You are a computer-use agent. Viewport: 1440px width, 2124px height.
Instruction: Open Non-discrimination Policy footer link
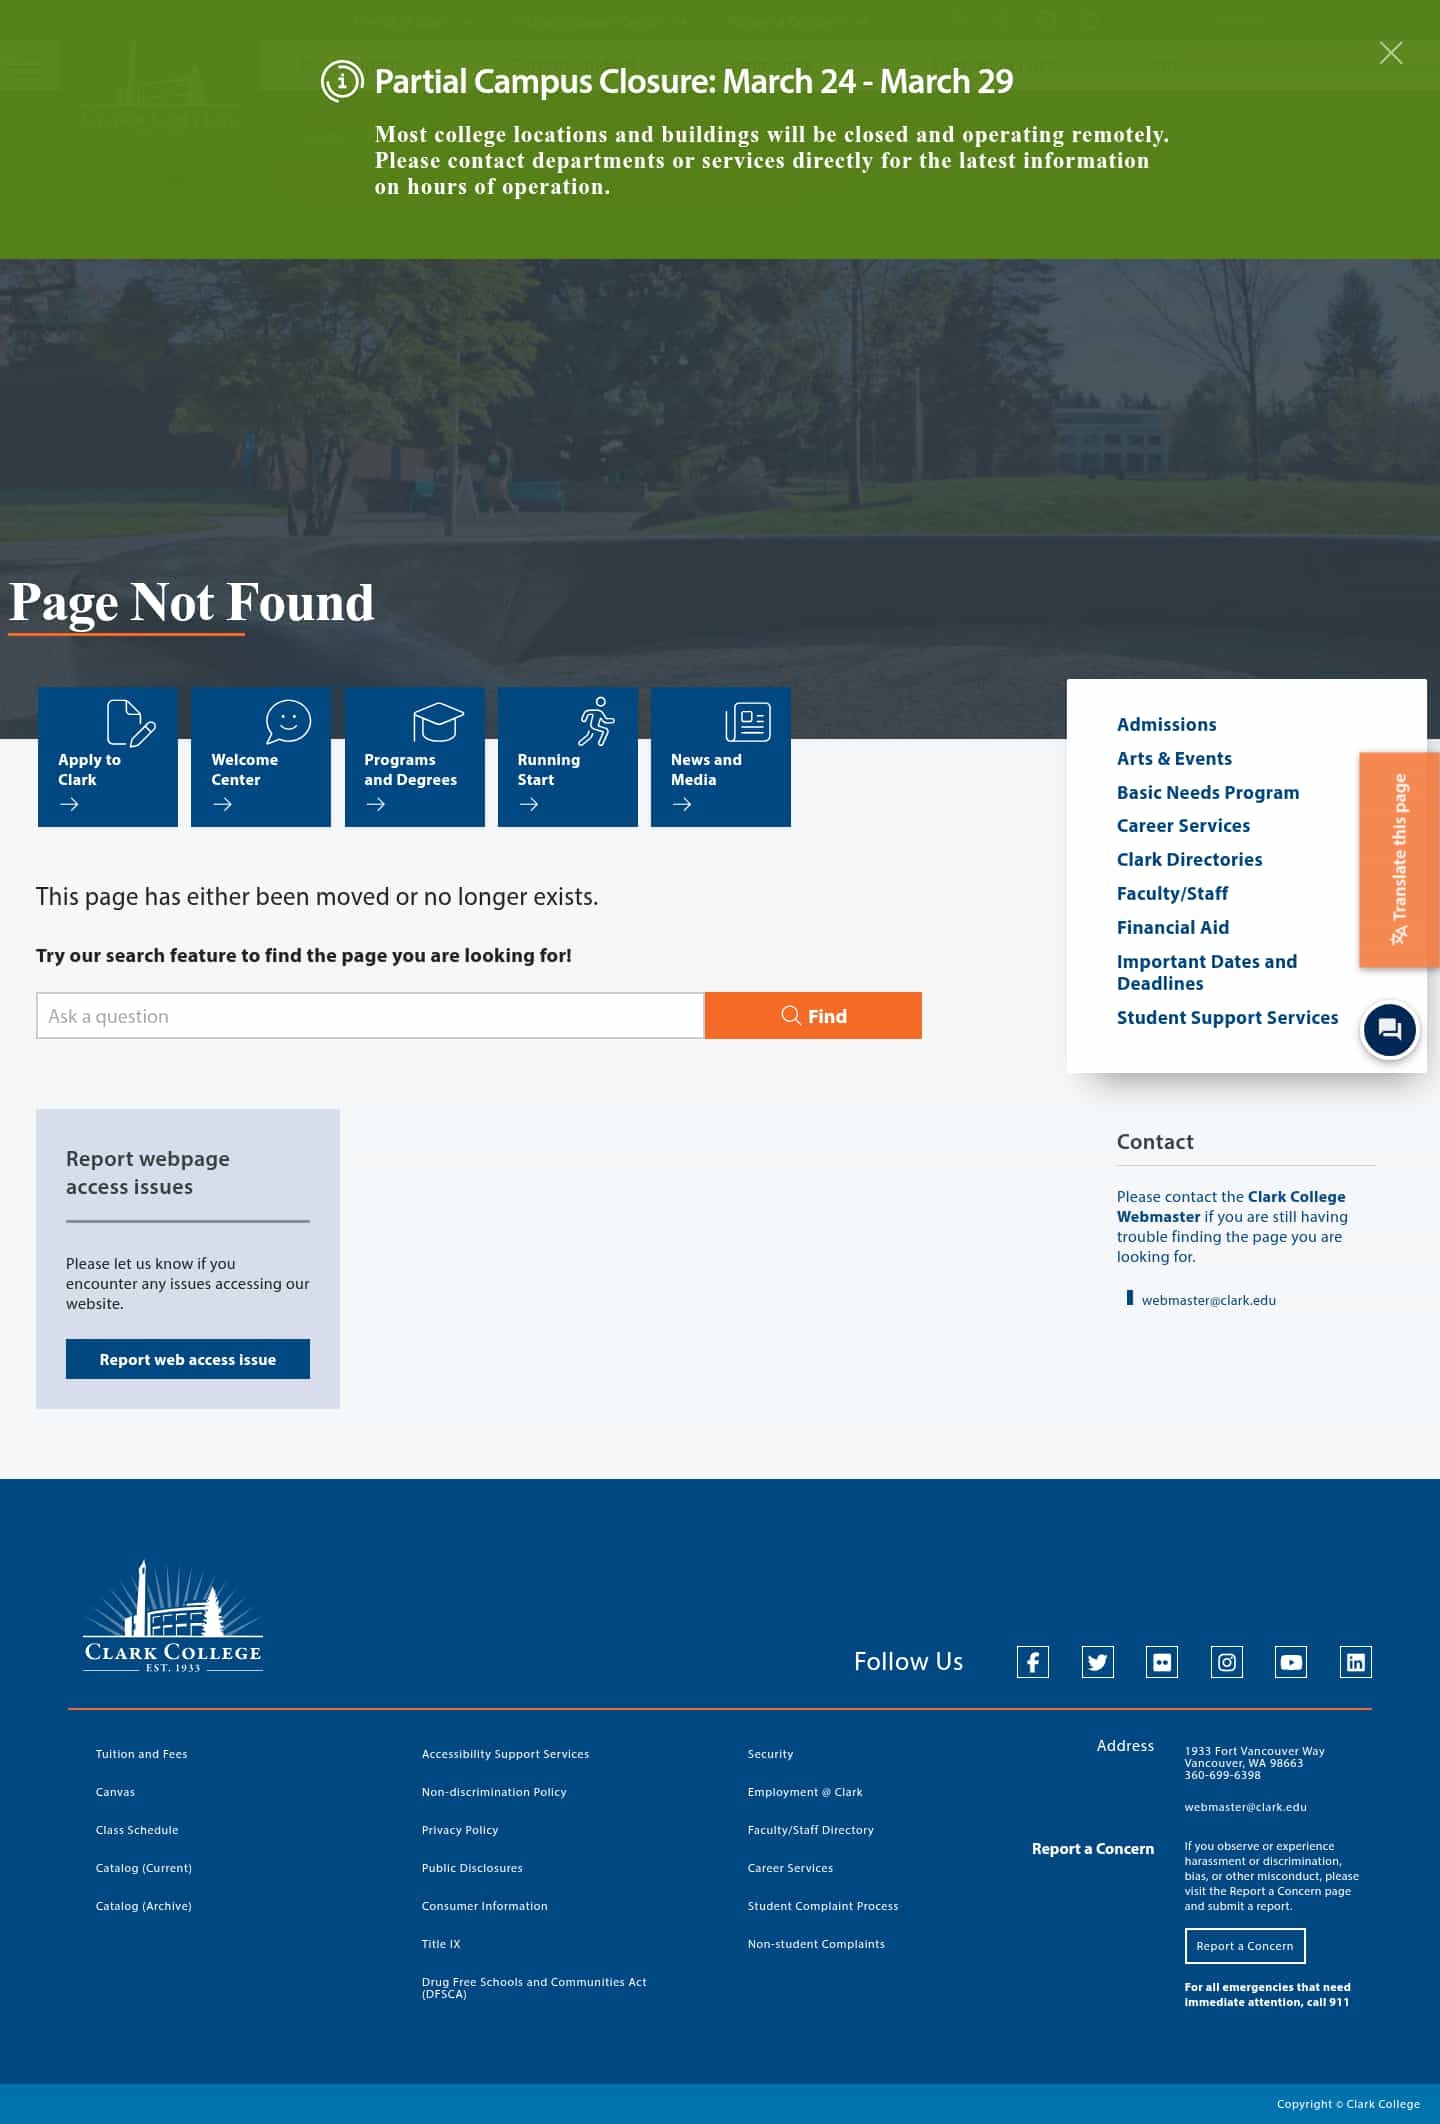[494, 1792]
